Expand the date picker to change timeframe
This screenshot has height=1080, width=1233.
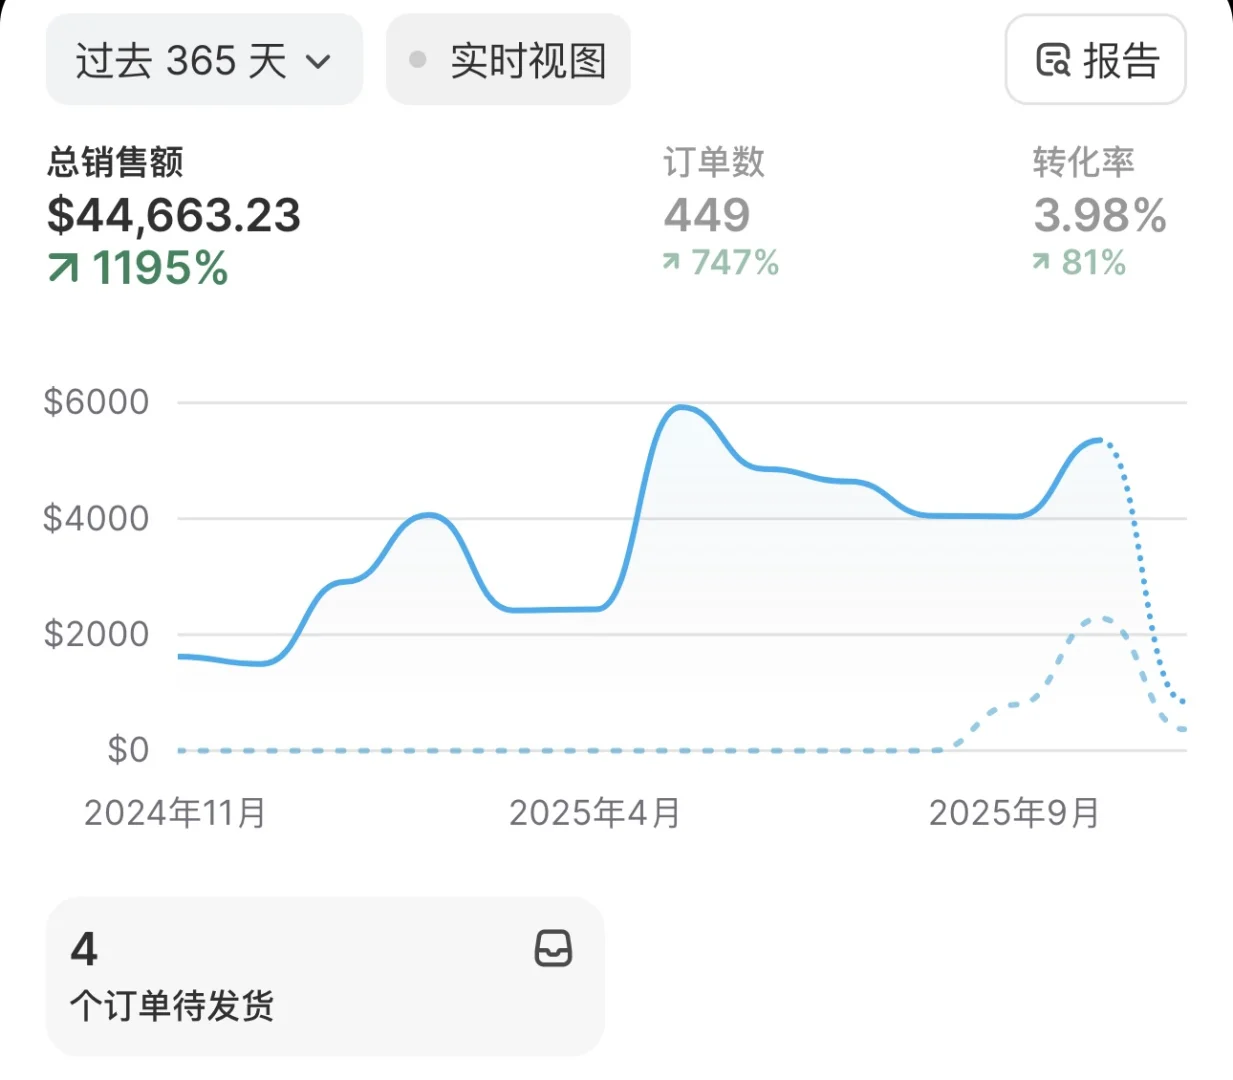(204, 60)
